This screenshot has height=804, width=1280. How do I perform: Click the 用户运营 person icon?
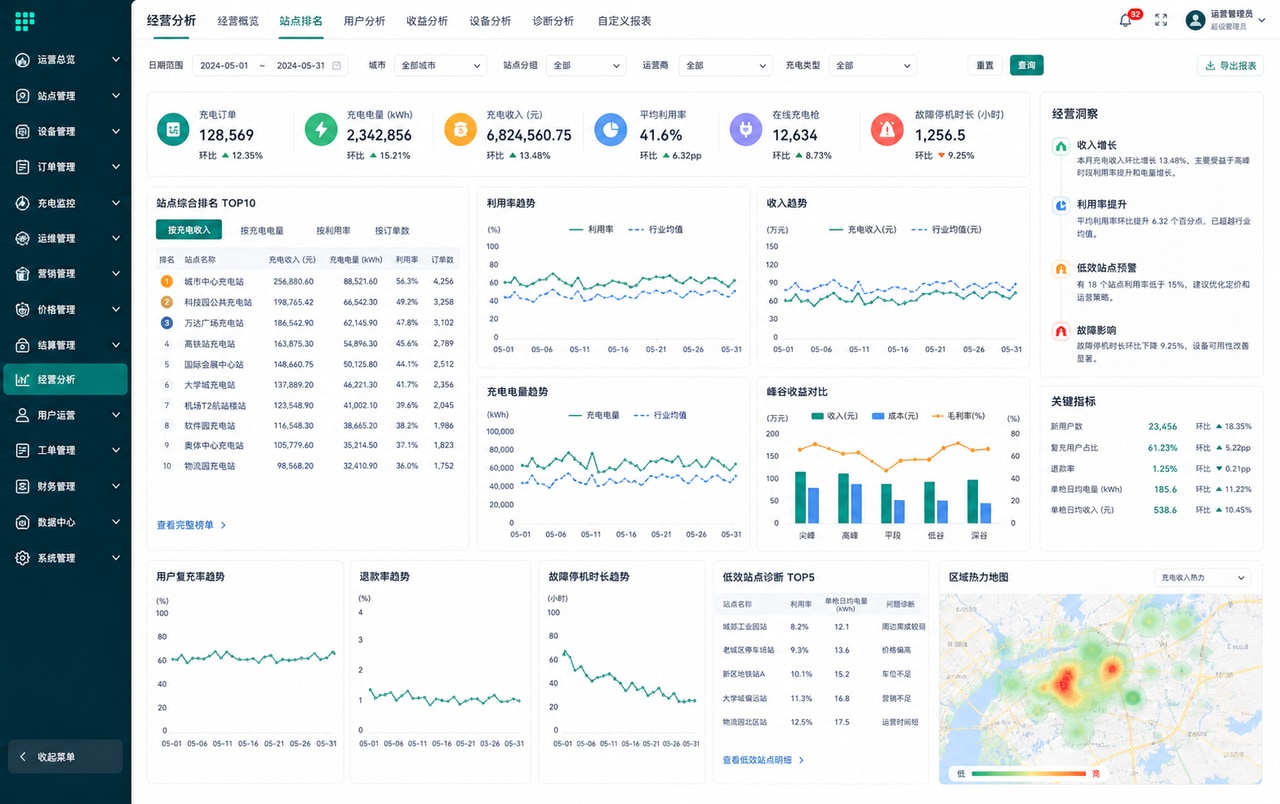pos(23,415)
